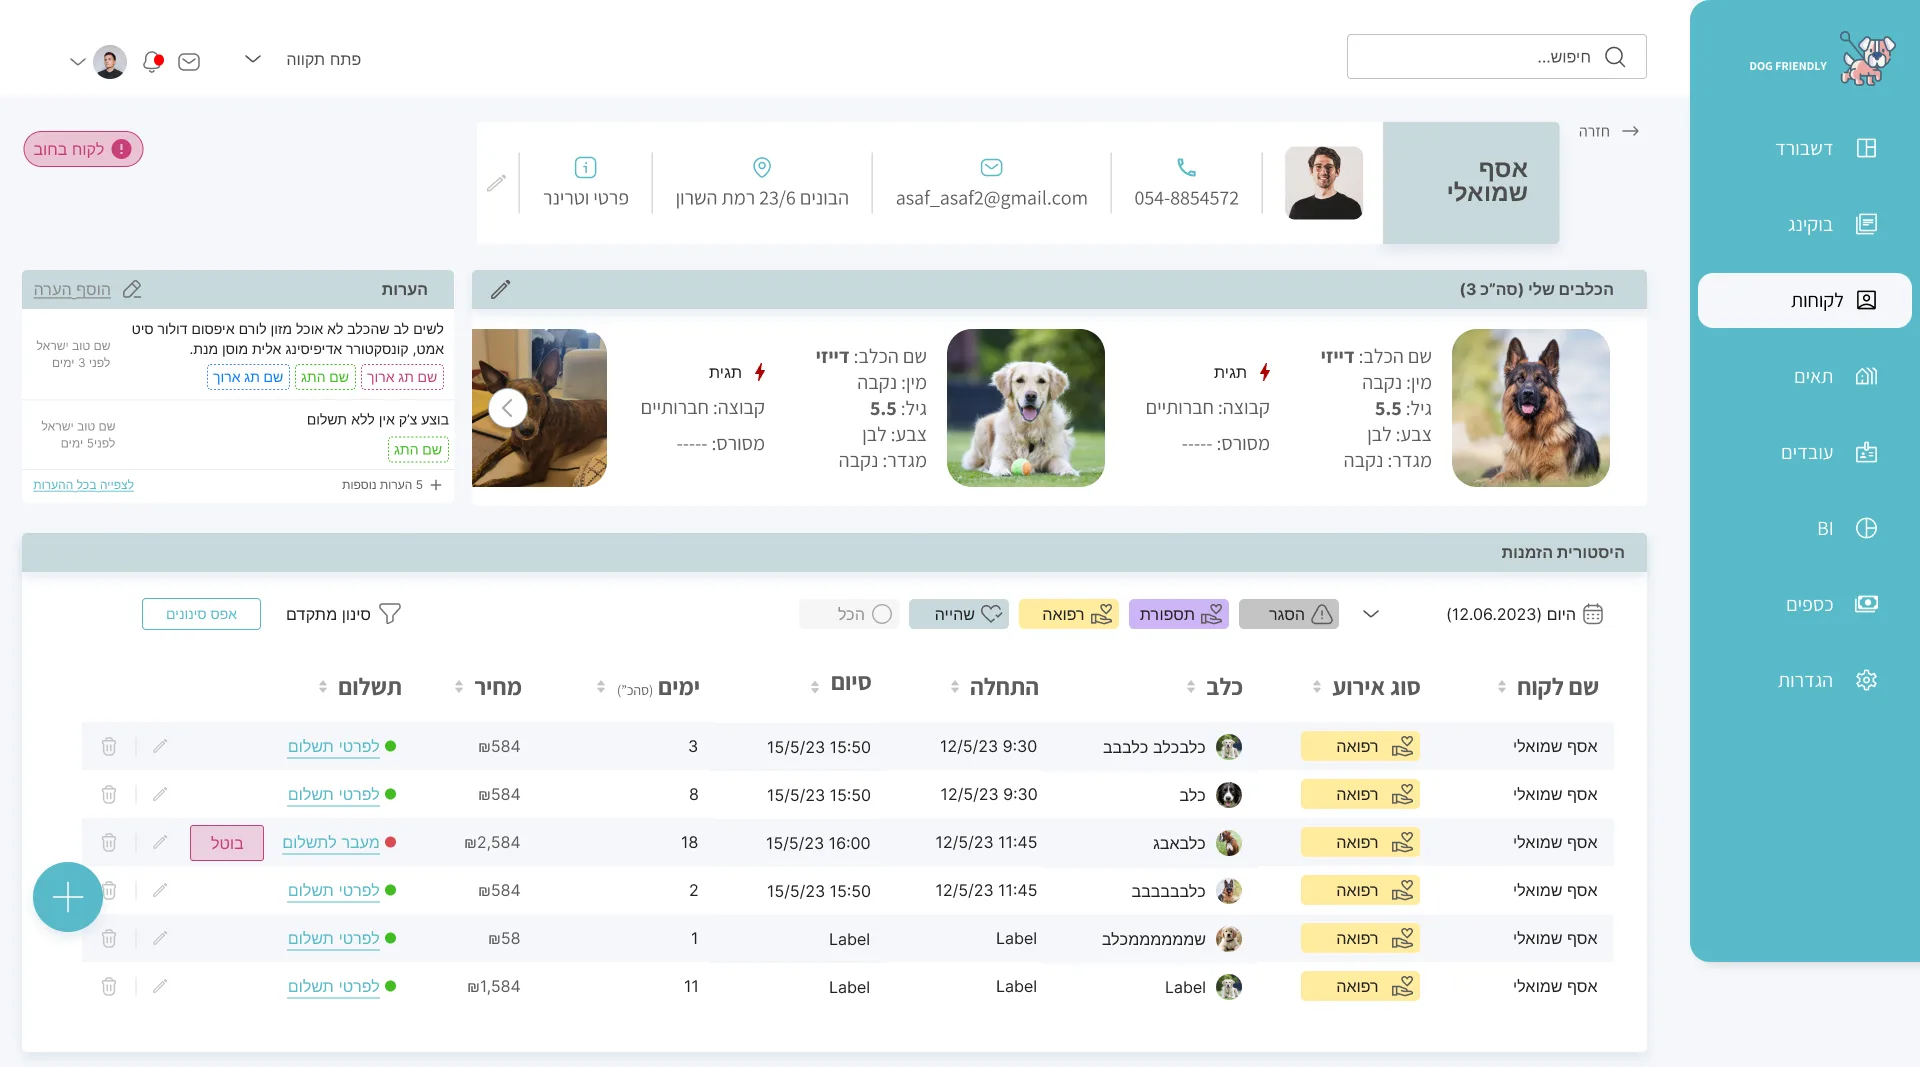The height and width of the screenshot is (1067, 1920).
Task: Open the calendar icon next to היום date
Action: pos(1593,614)
